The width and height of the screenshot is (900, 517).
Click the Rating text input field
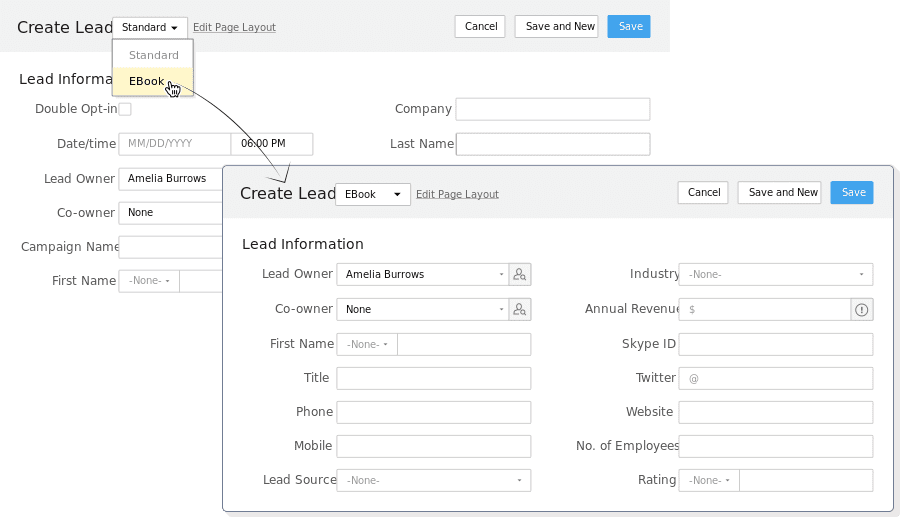pos(806,480)
